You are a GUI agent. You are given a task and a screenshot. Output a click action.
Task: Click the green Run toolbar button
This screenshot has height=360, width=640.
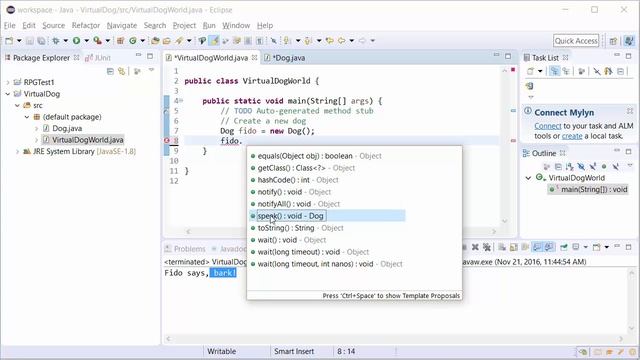pyautogui.click(x=76, y=41)
